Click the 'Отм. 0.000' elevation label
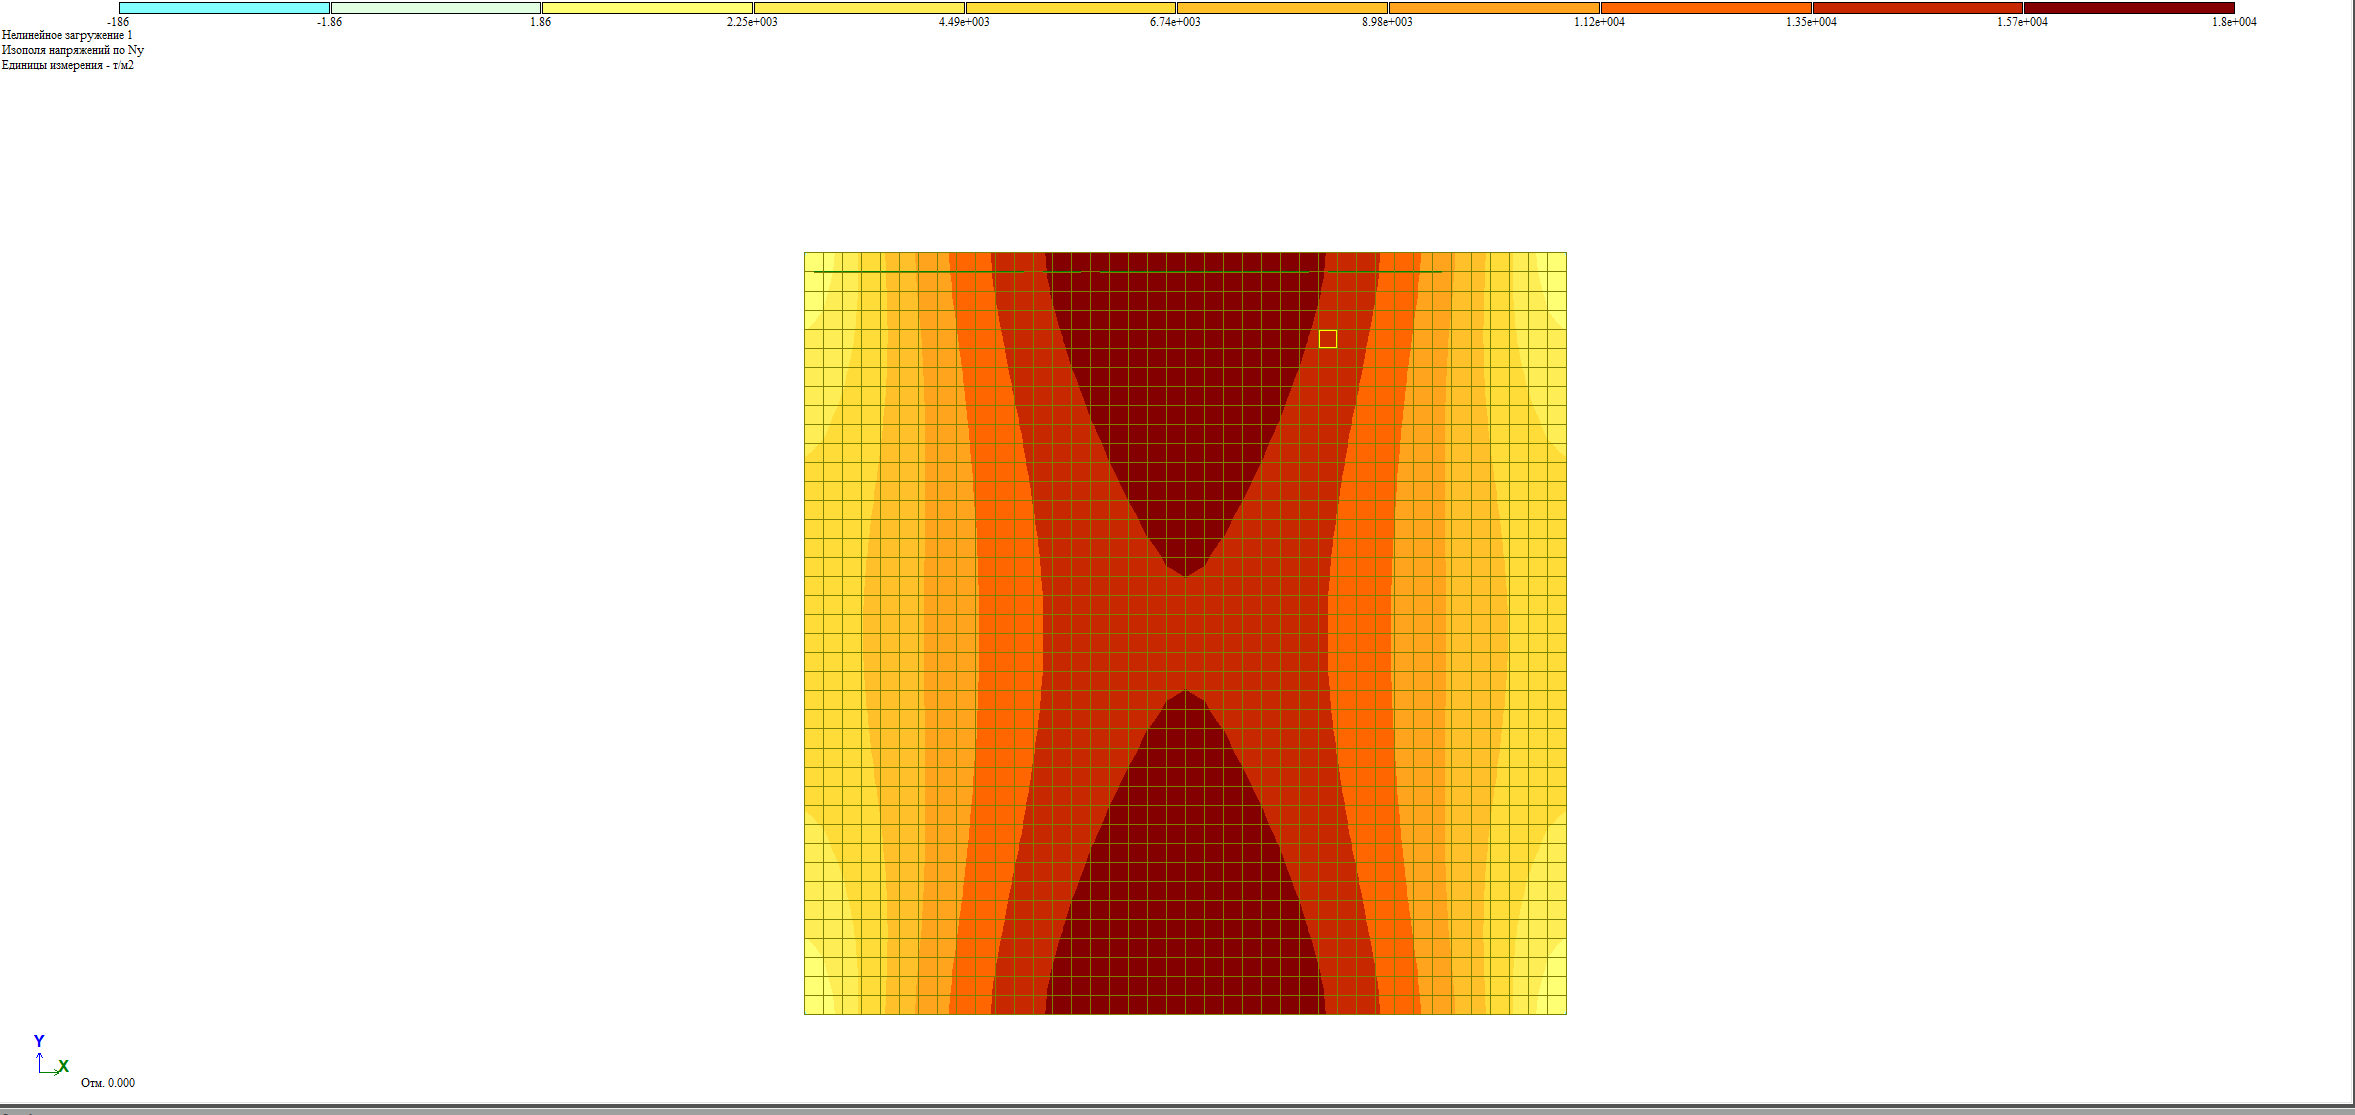The width and height of the screenshot is (2355, 1115). 108,1083
